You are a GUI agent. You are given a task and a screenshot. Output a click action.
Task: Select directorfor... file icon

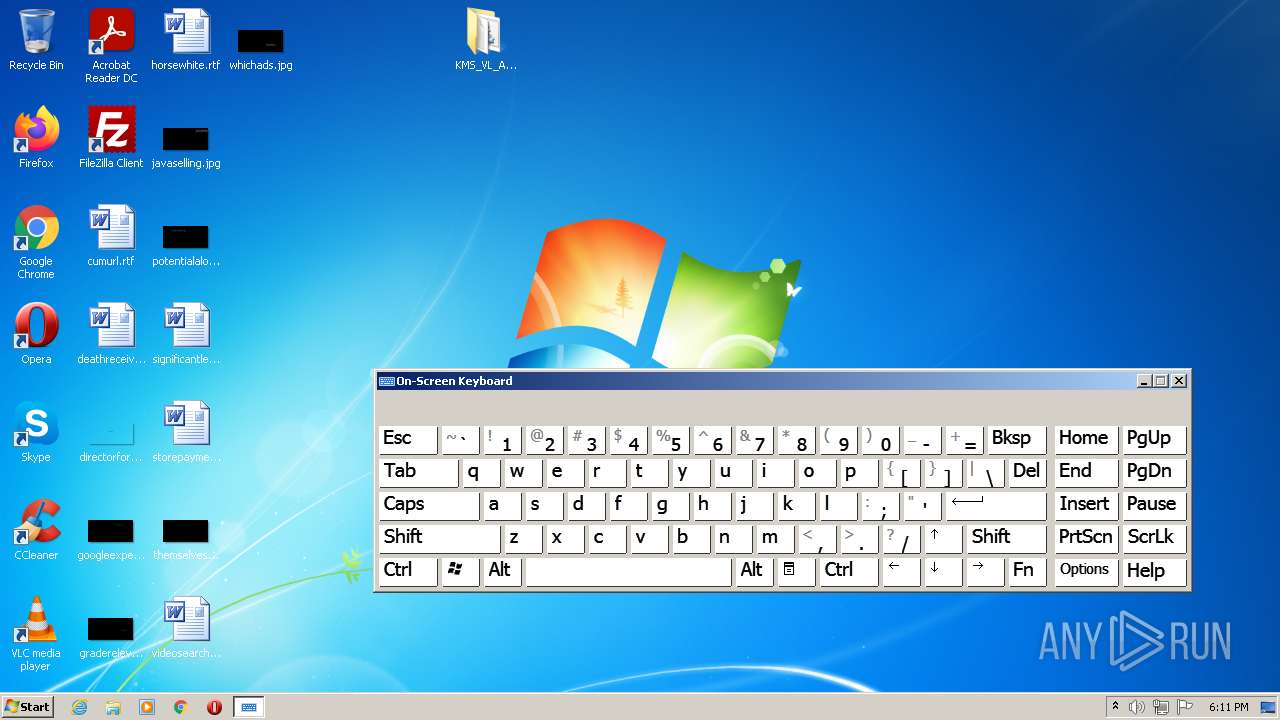pos(111,441)
